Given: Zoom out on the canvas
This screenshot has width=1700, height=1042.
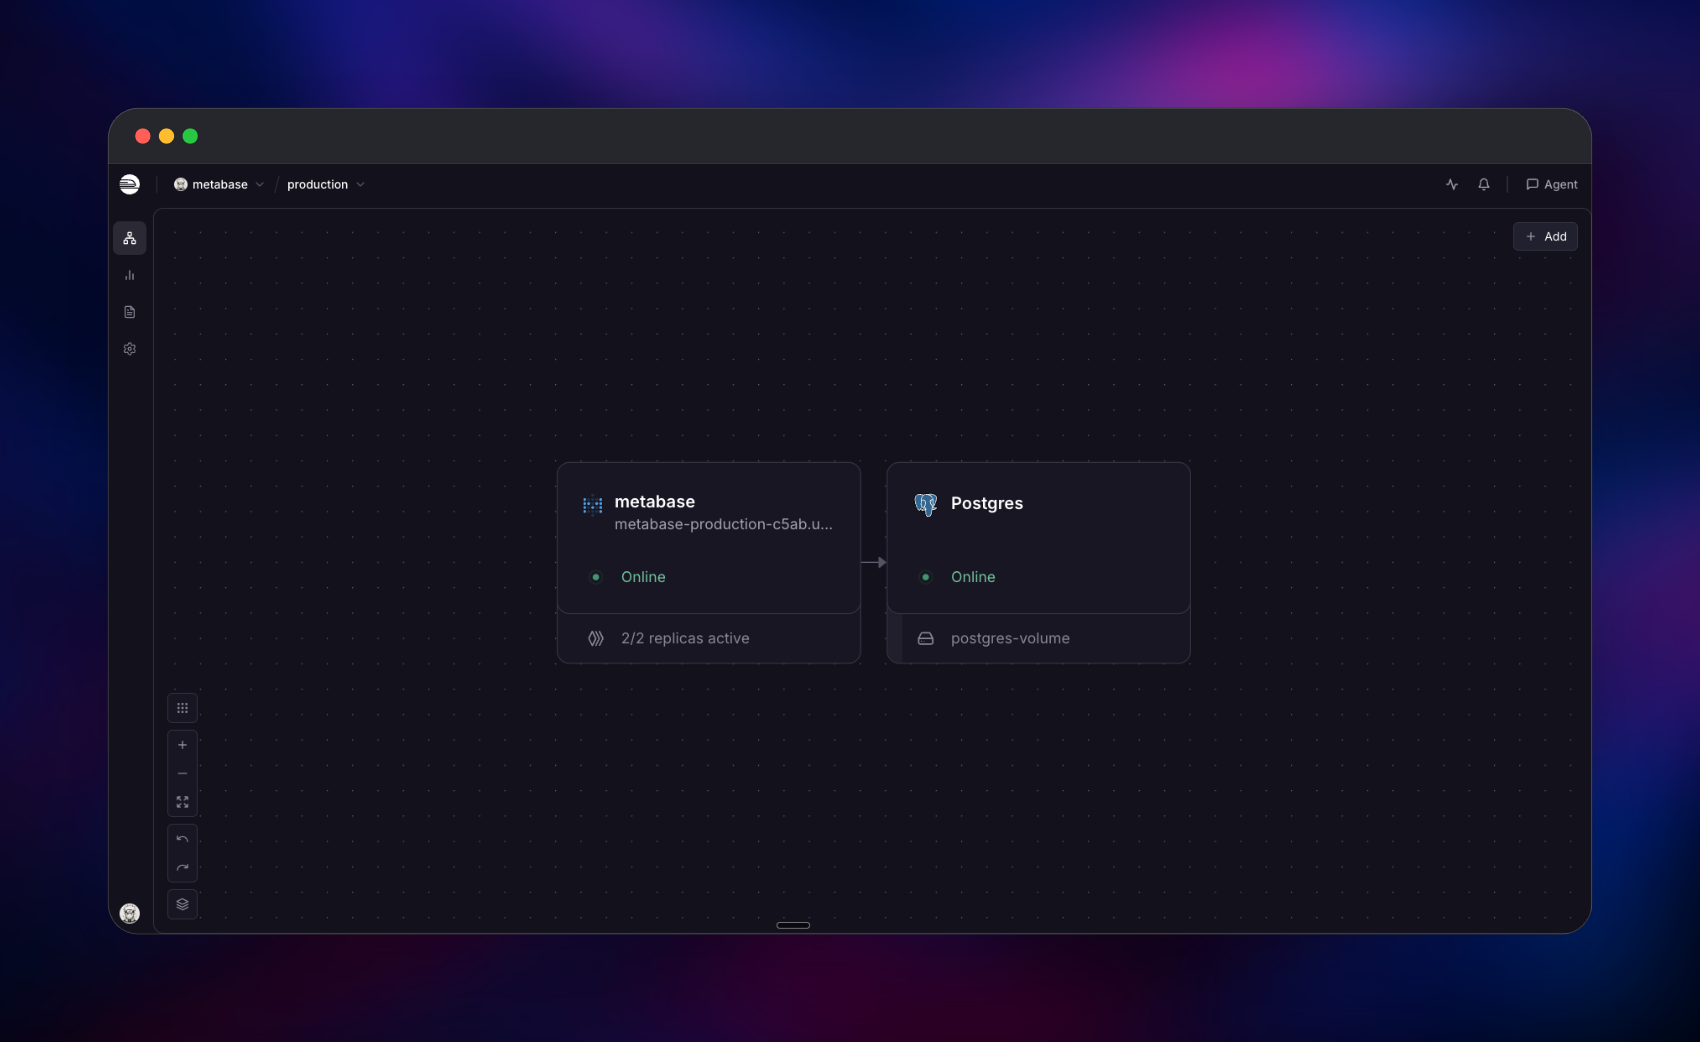Looking at the screenshot, I should point(182,774).
